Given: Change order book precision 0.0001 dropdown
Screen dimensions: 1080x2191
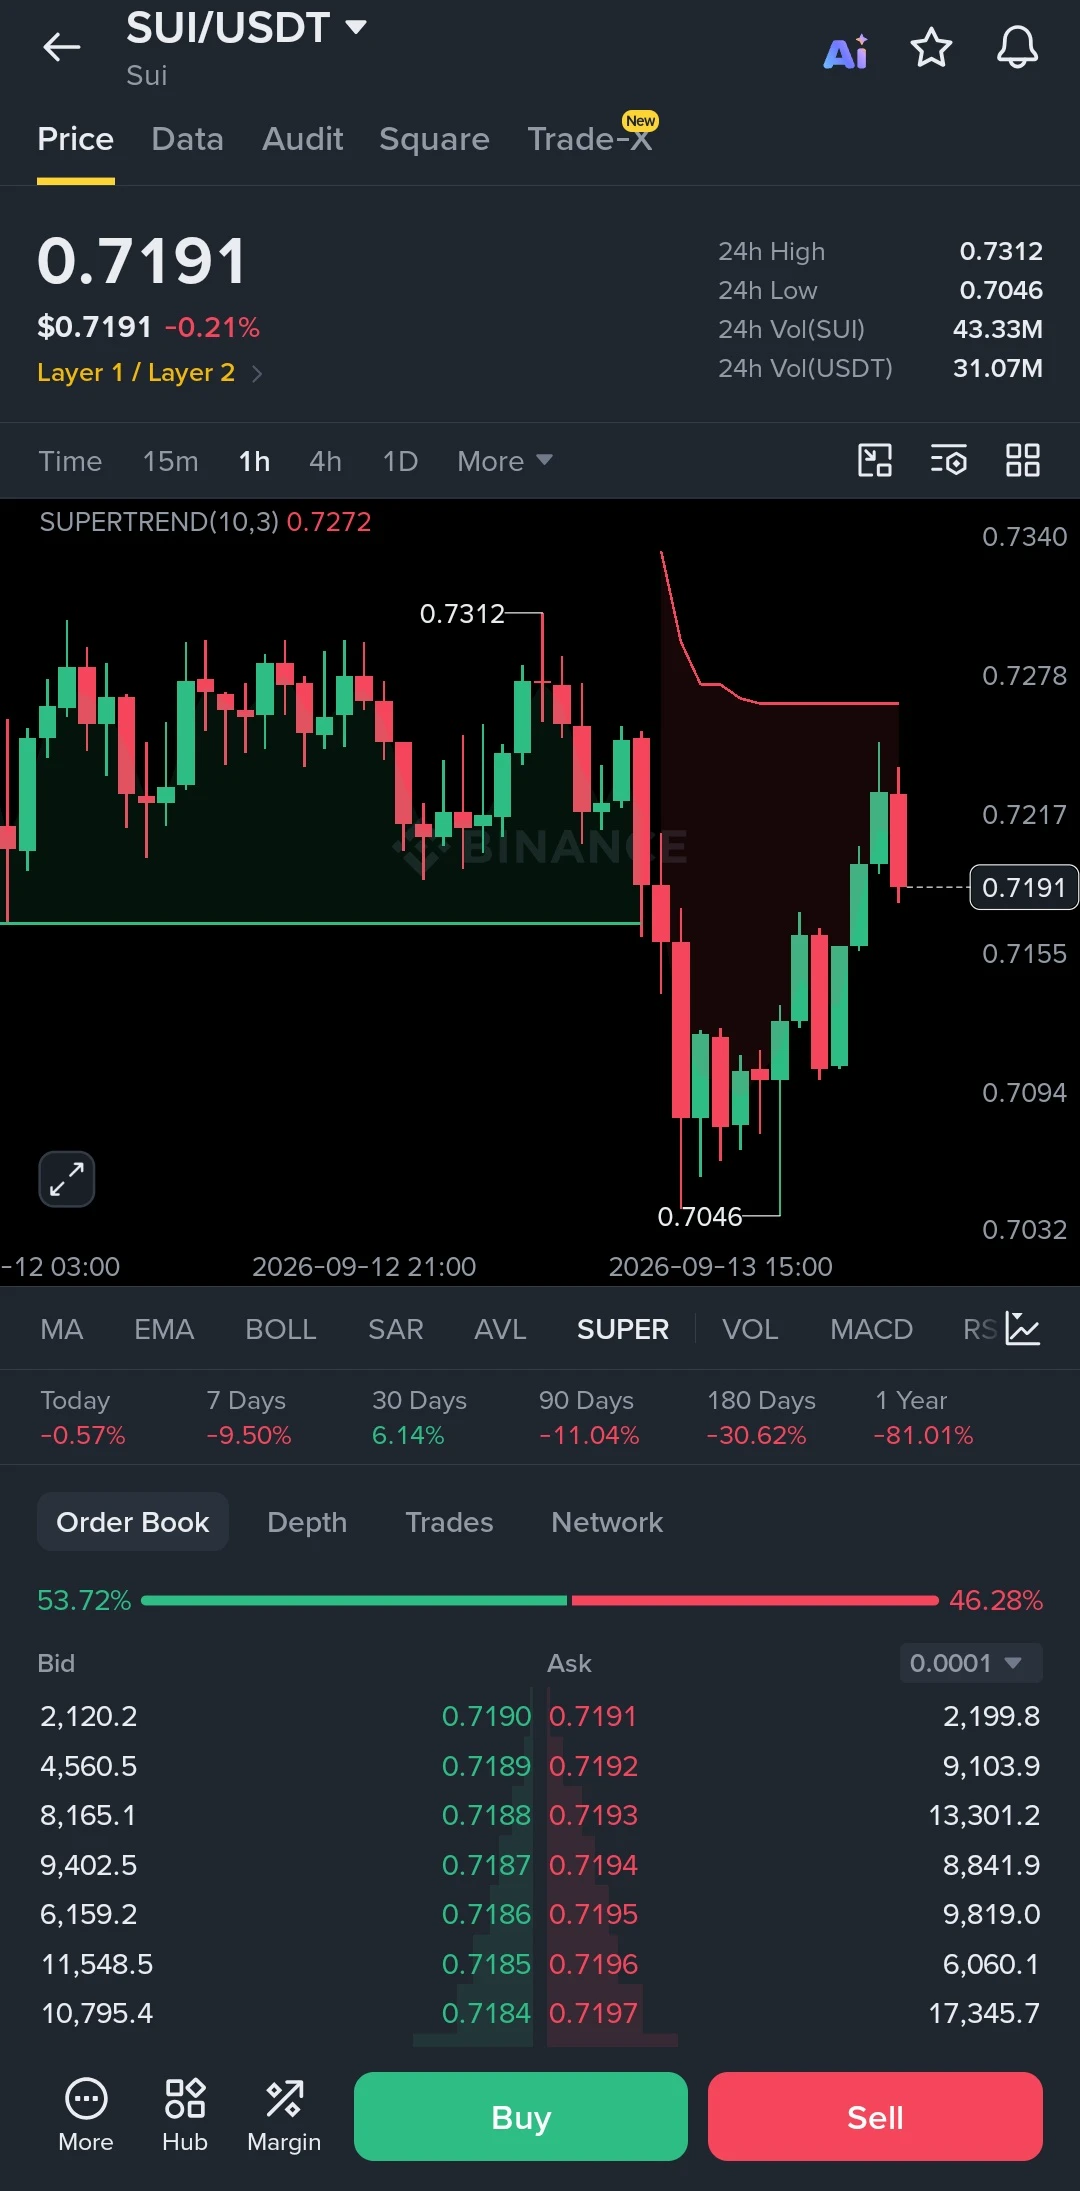Looking at the screenshot, I should pyautogui.click(x=971, y=1663).
